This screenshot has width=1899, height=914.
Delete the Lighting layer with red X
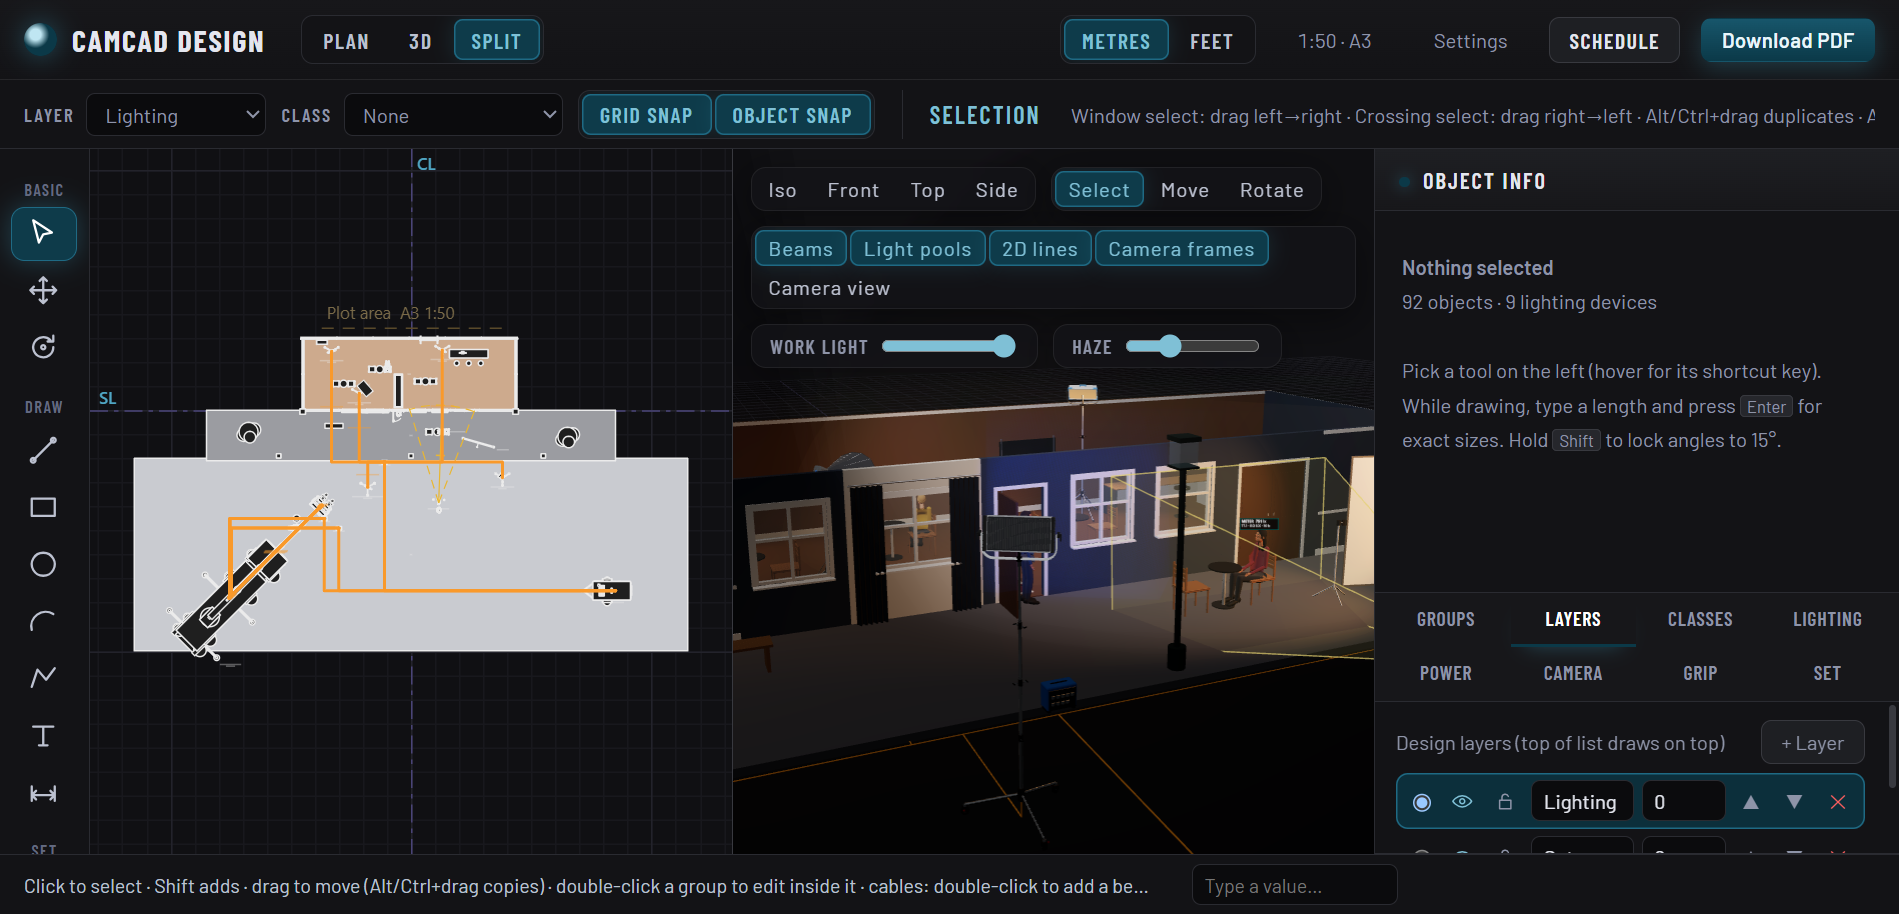pos(1838,802)
